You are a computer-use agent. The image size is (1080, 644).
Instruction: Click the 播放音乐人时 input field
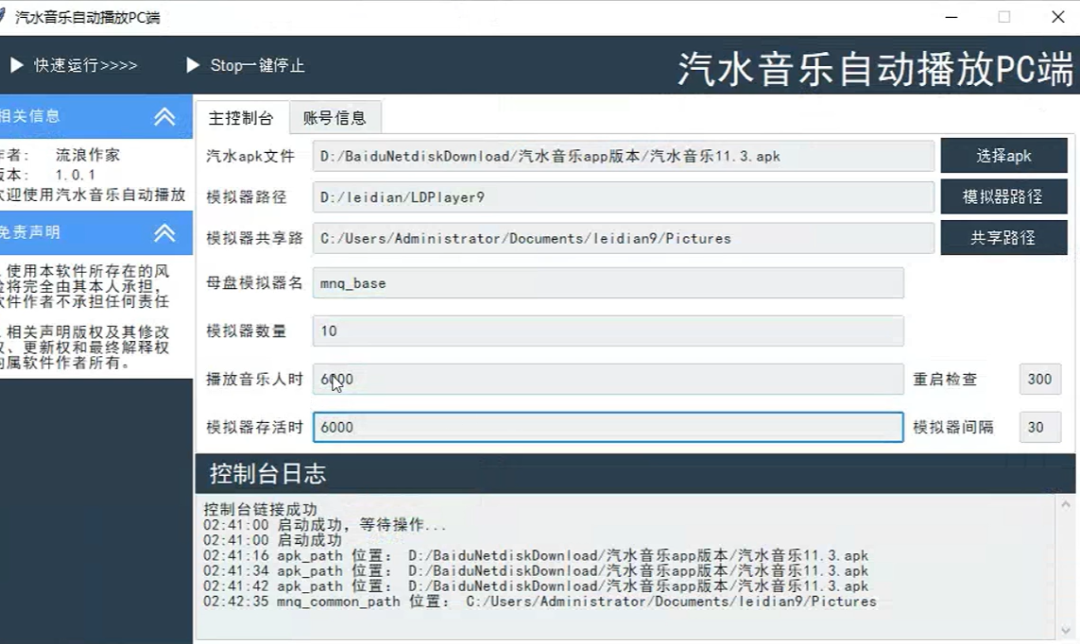pos(608,379)
